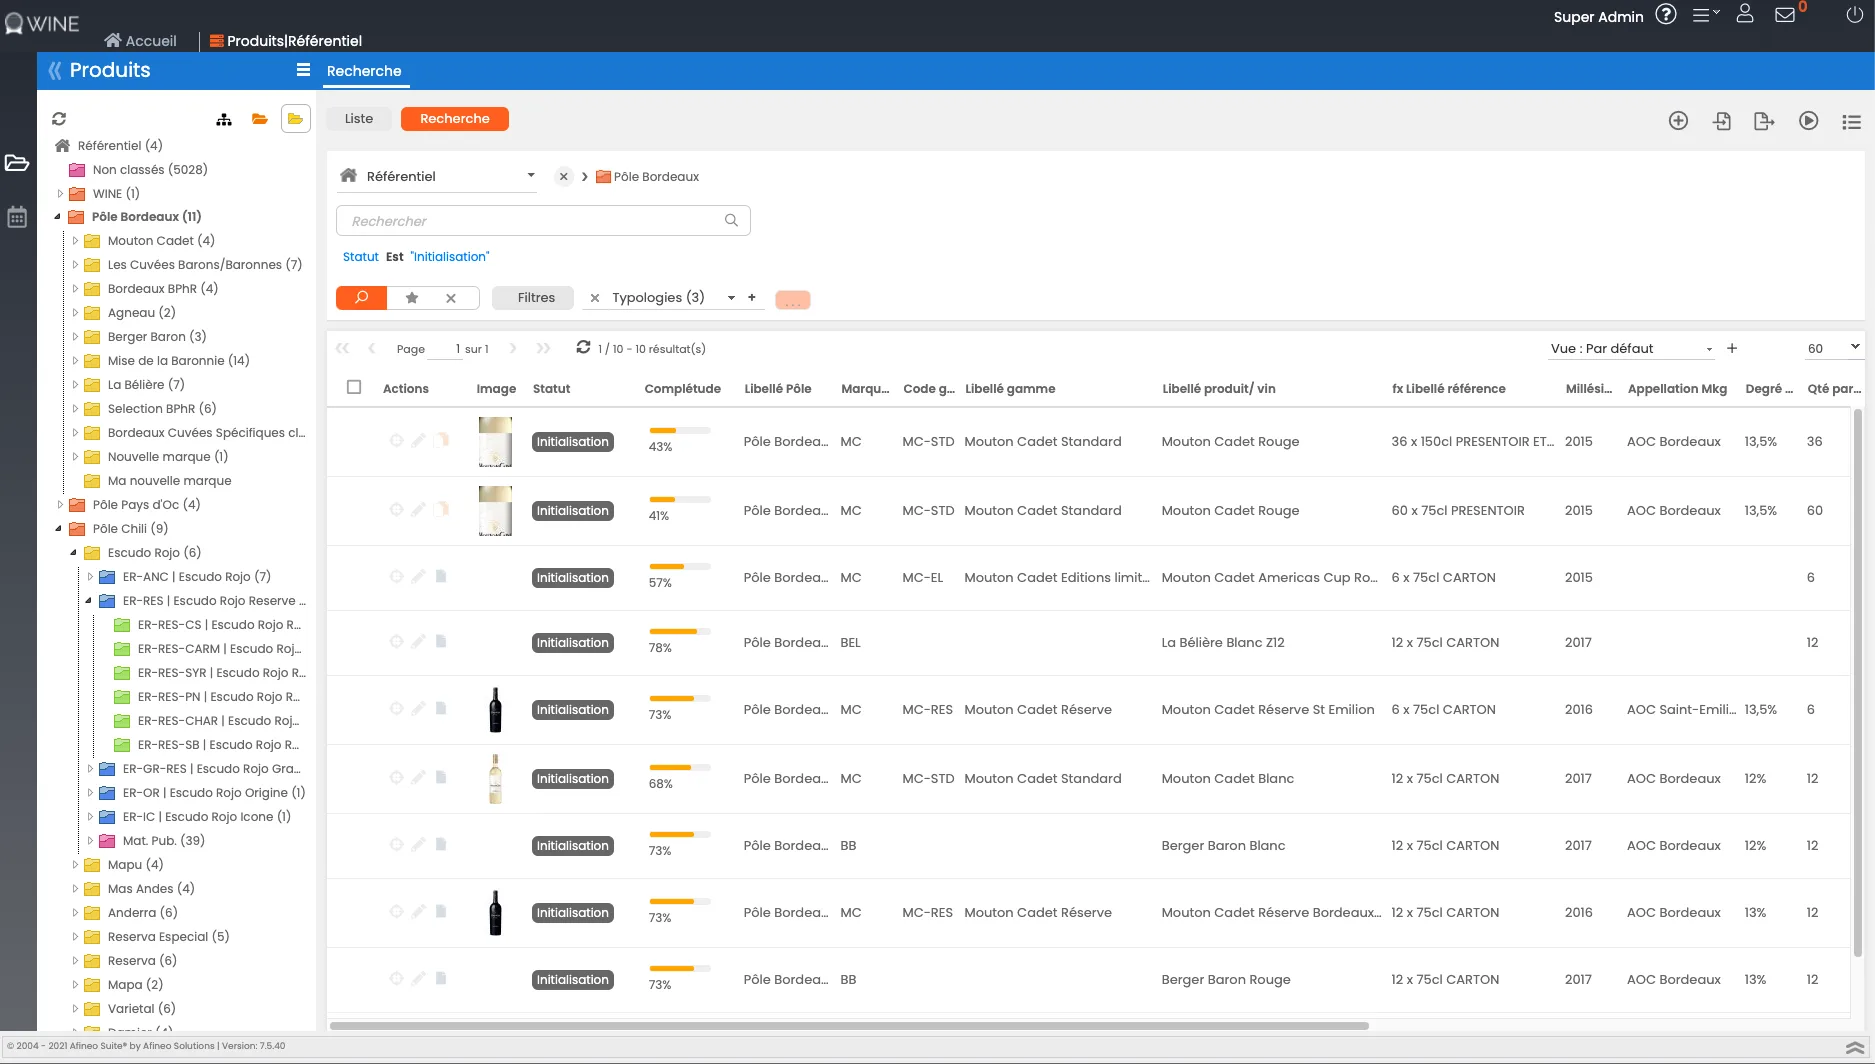
Task: Open the list menu icon next to help
Action: (x=1705, y=15)
